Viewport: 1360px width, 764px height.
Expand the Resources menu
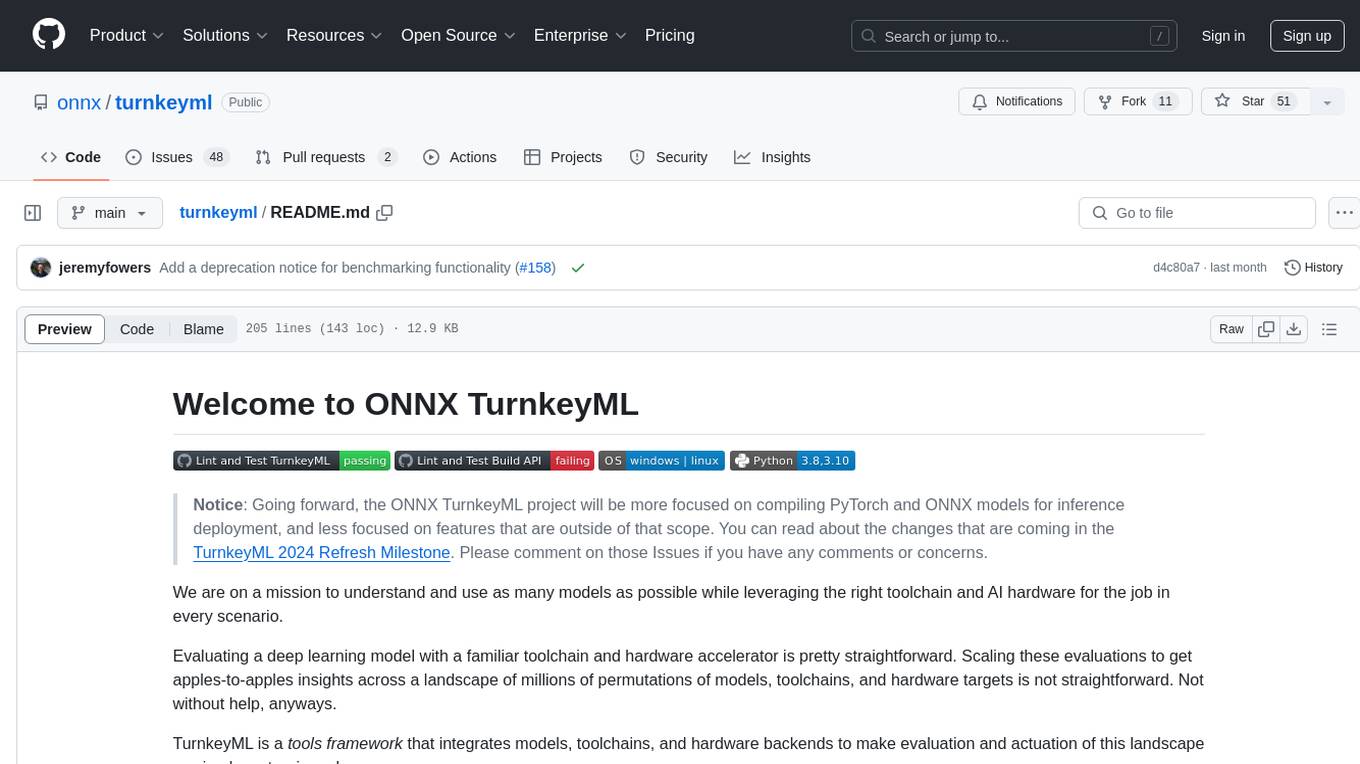(334, 35)
